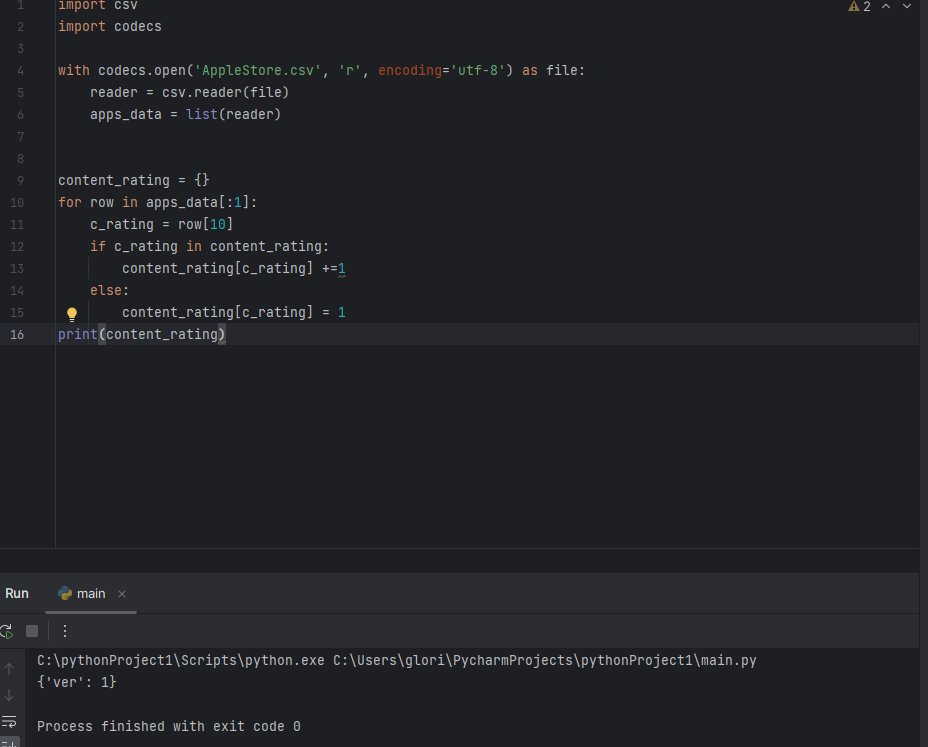This screenshot has width=928, height=747.
Task: Click line number 10 in the gutter
Action: 17,202
